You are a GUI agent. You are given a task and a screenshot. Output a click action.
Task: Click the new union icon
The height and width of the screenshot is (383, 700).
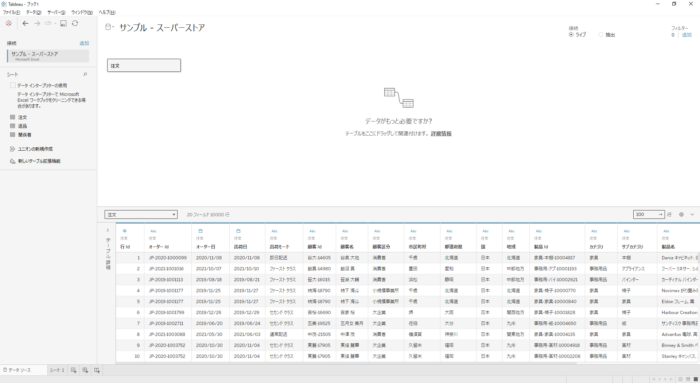(x=12, y=149)
